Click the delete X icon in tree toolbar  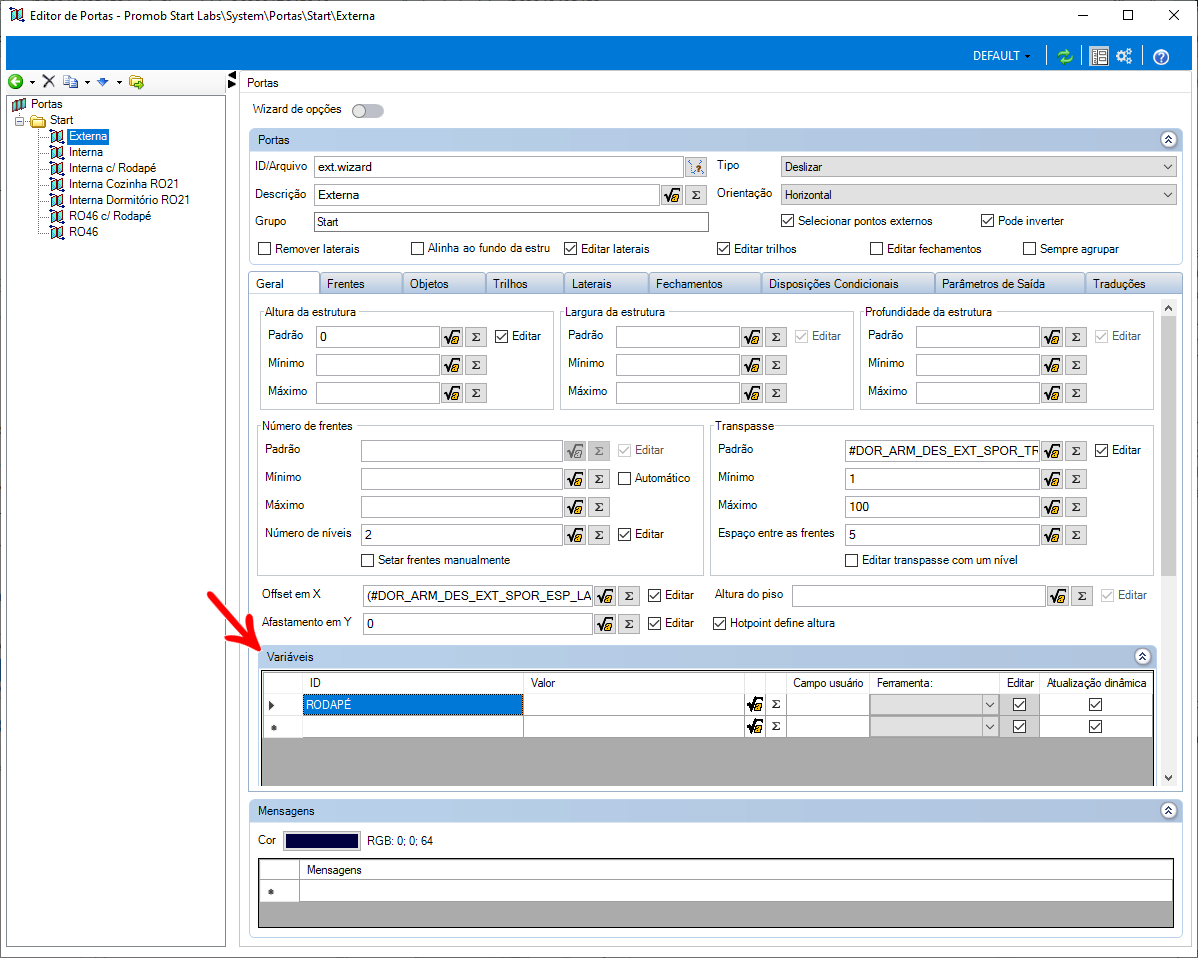click(48, 82)
